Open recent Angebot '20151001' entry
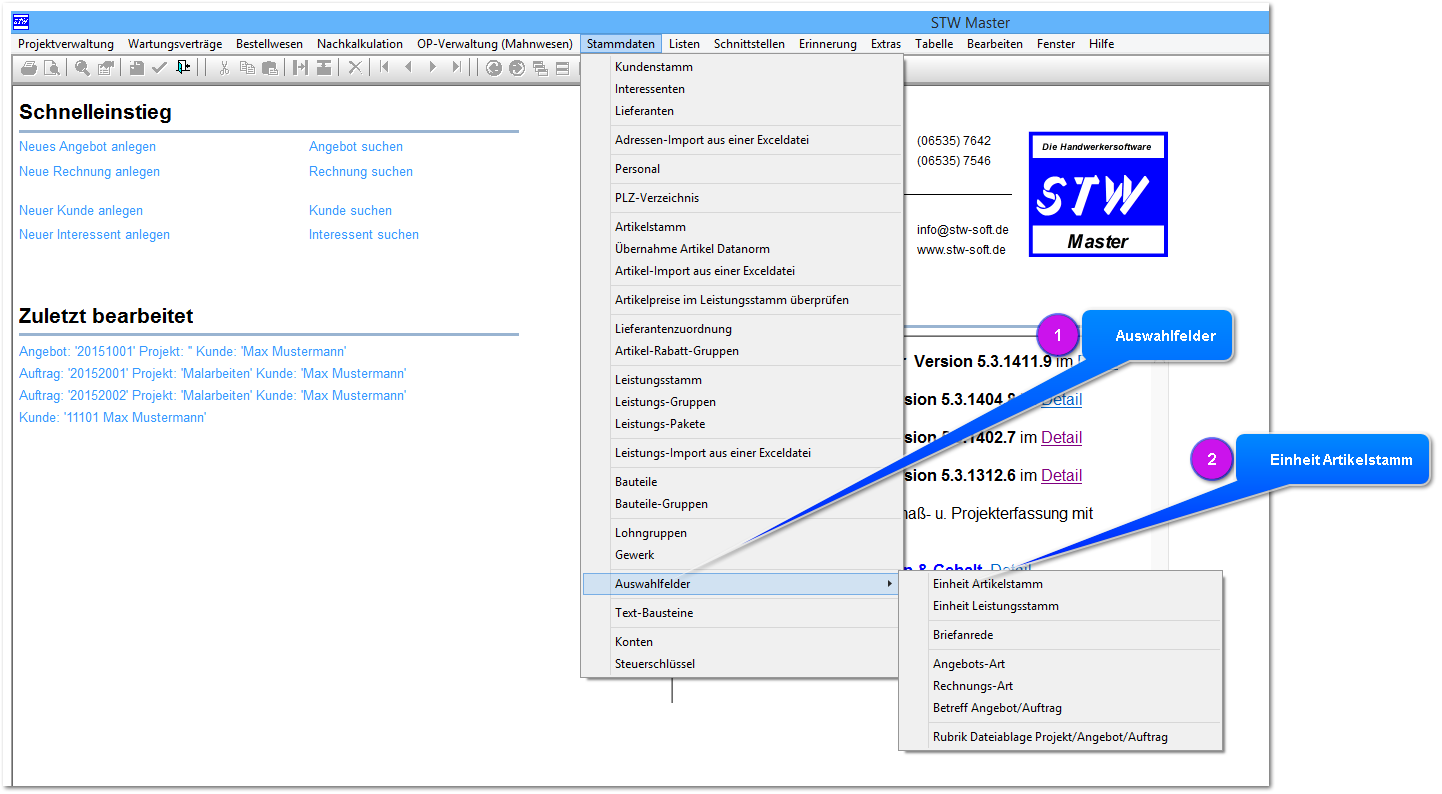This screenshot has height=794, width=1442. 183,352
